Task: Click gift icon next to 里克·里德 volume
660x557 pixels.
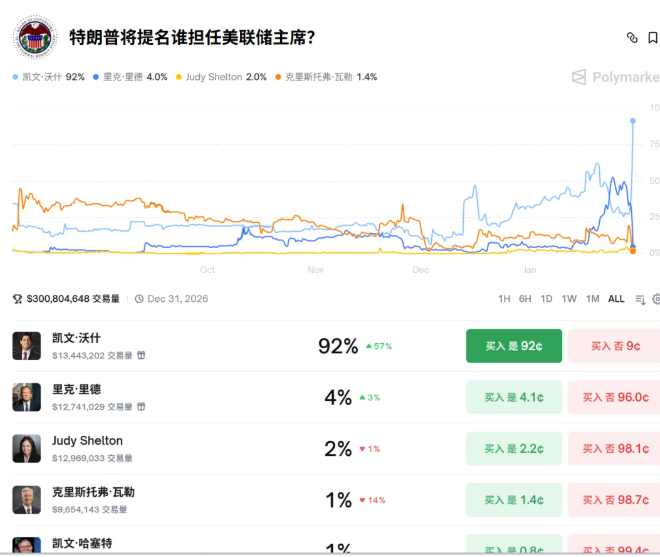Action: pyautogui.click(x=141, y=406)
